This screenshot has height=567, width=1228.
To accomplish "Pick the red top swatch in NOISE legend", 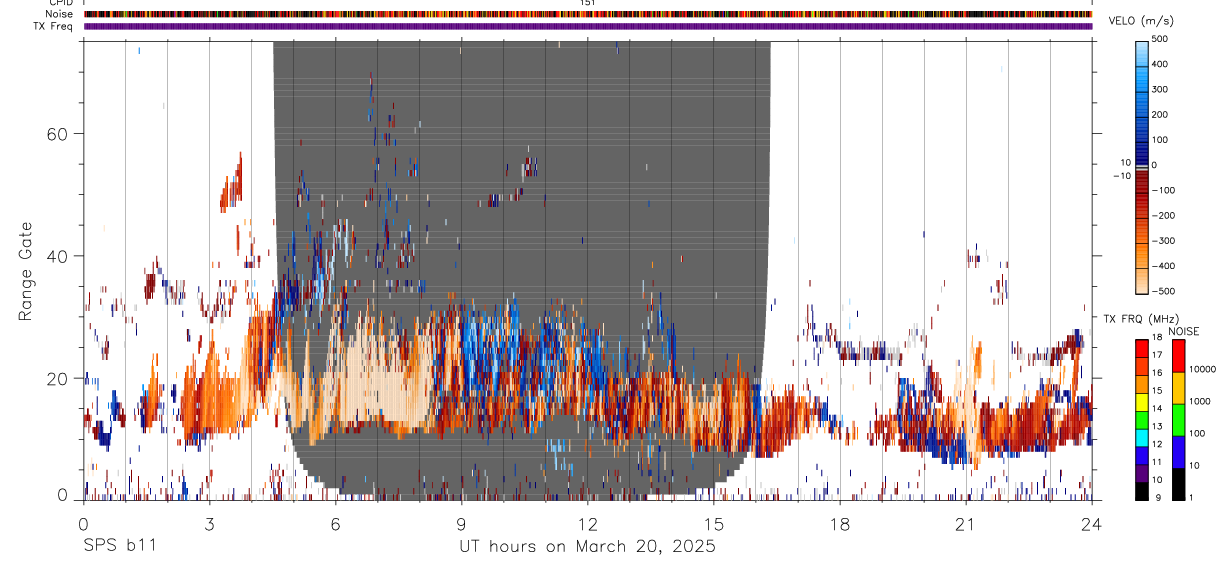I will pos(1178,355).
